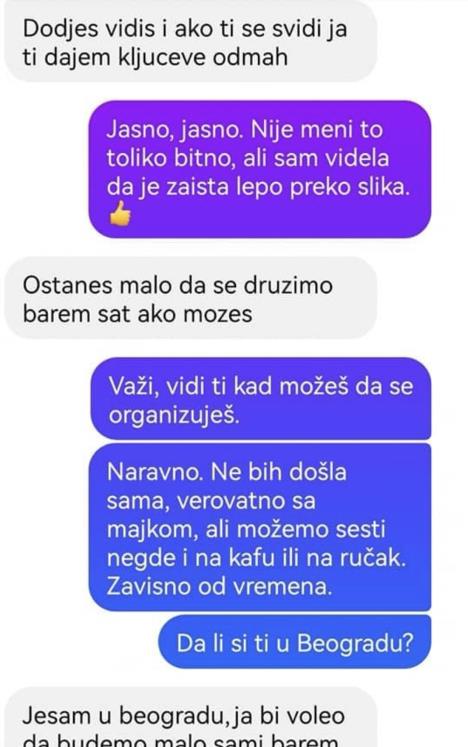
Task: Select the 'Jesam u beogradu' received message
Action: pos(191,717)
